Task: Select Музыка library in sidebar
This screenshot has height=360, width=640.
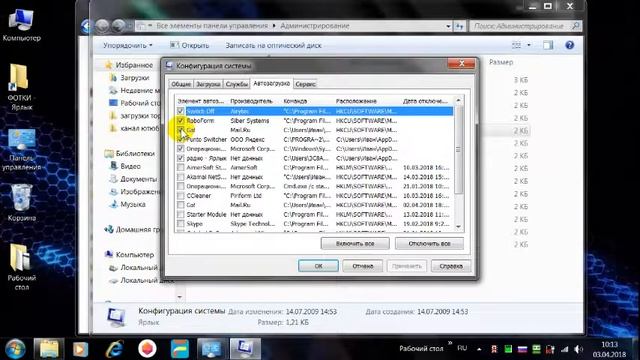Action: (x=133, y=204)
